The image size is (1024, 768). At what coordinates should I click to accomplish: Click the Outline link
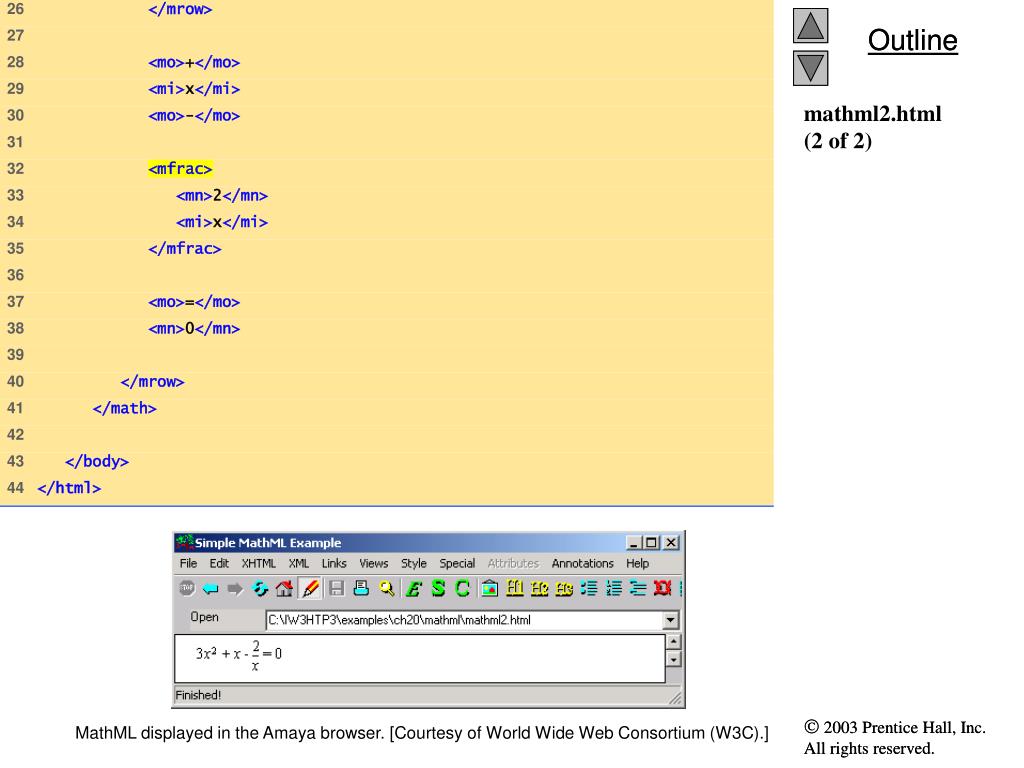tap(912, 40)
